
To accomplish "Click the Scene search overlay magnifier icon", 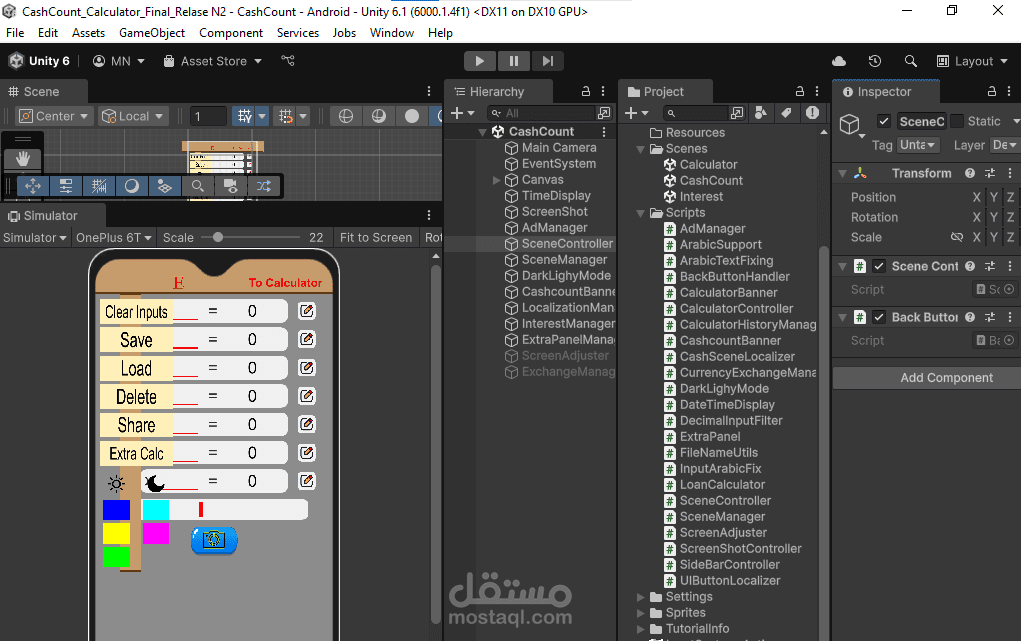I will (x=197, y=186).
